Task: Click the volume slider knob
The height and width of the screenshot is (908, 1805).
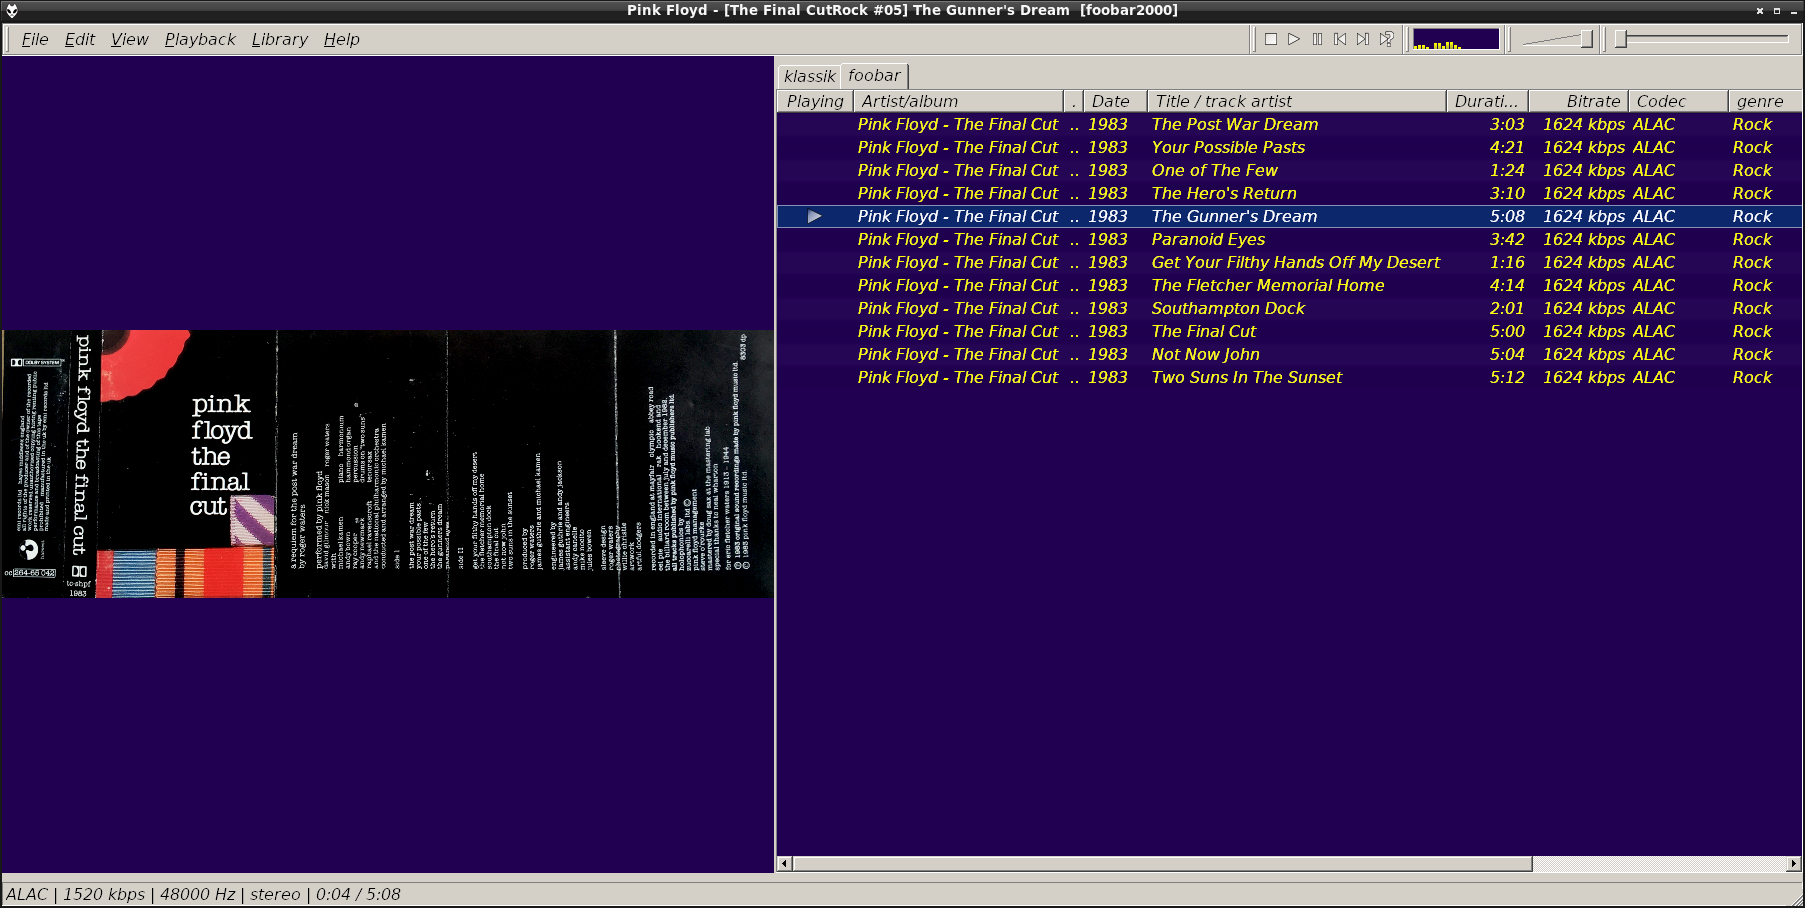Action: click(1586, 39)
